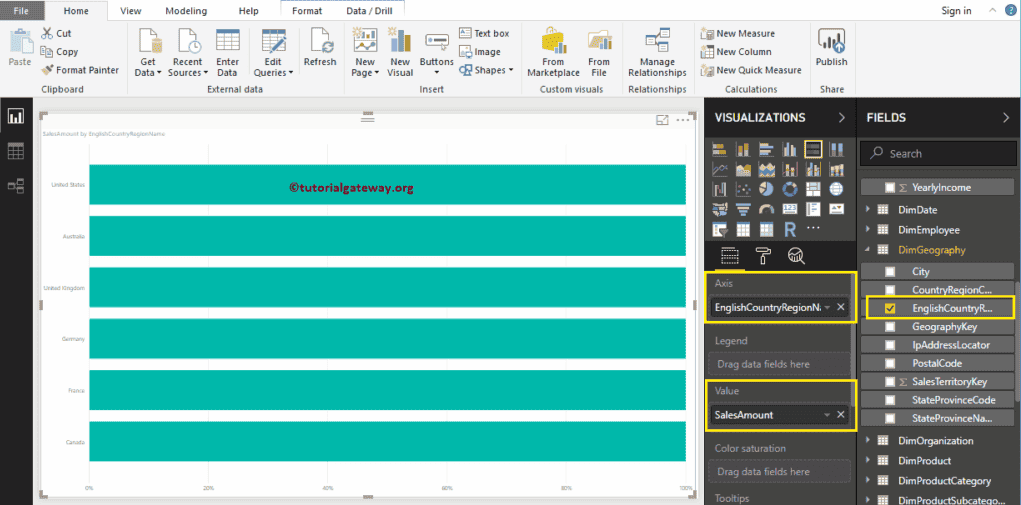Check the YearlyIncome field
This screenshot has height=505, width=1021.
890,187
